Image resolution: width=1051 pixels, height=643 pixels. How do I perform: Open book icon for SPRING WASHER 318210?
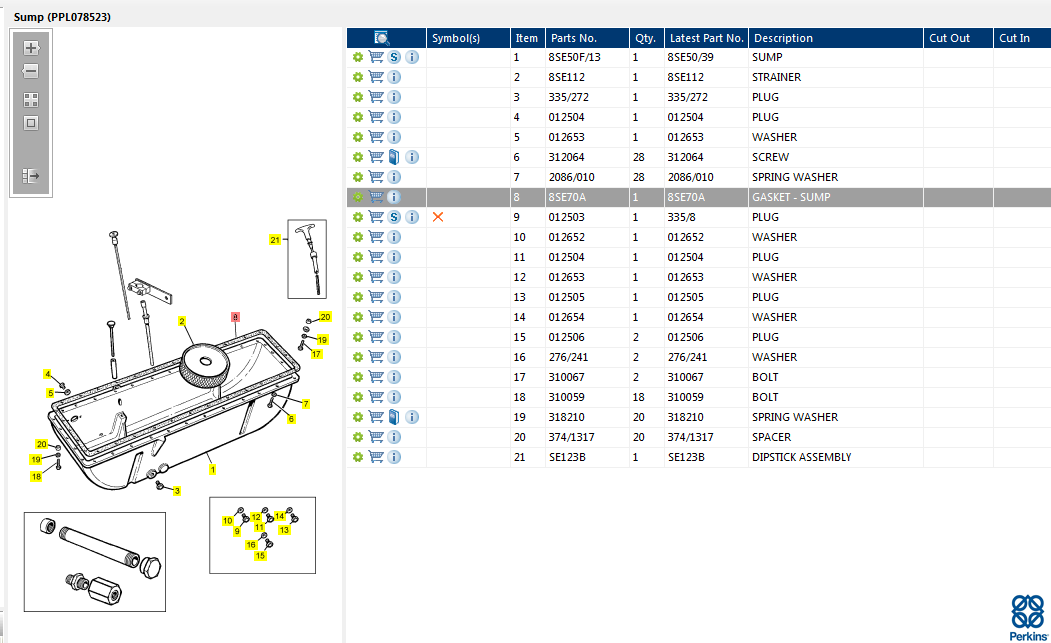394,417
